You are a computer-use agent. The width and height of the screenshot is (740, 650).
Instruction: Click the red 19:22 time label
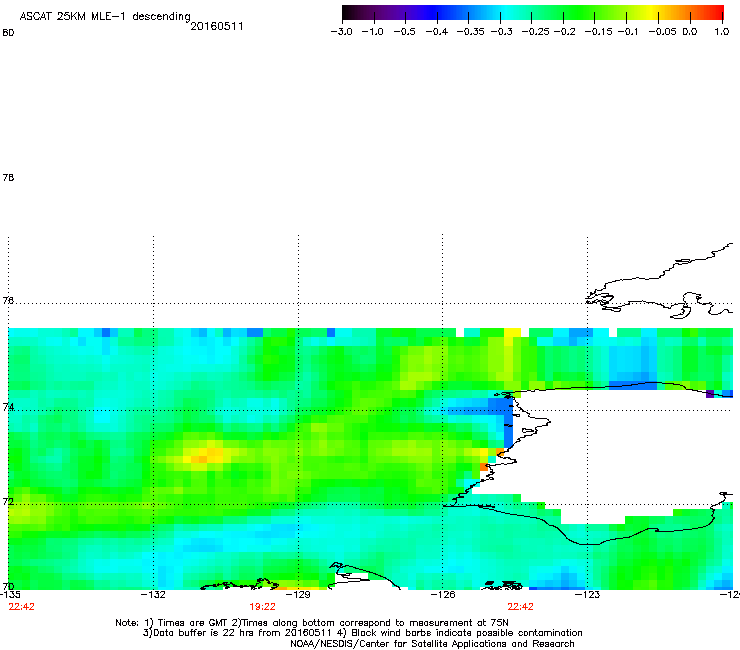pos(262,607)
